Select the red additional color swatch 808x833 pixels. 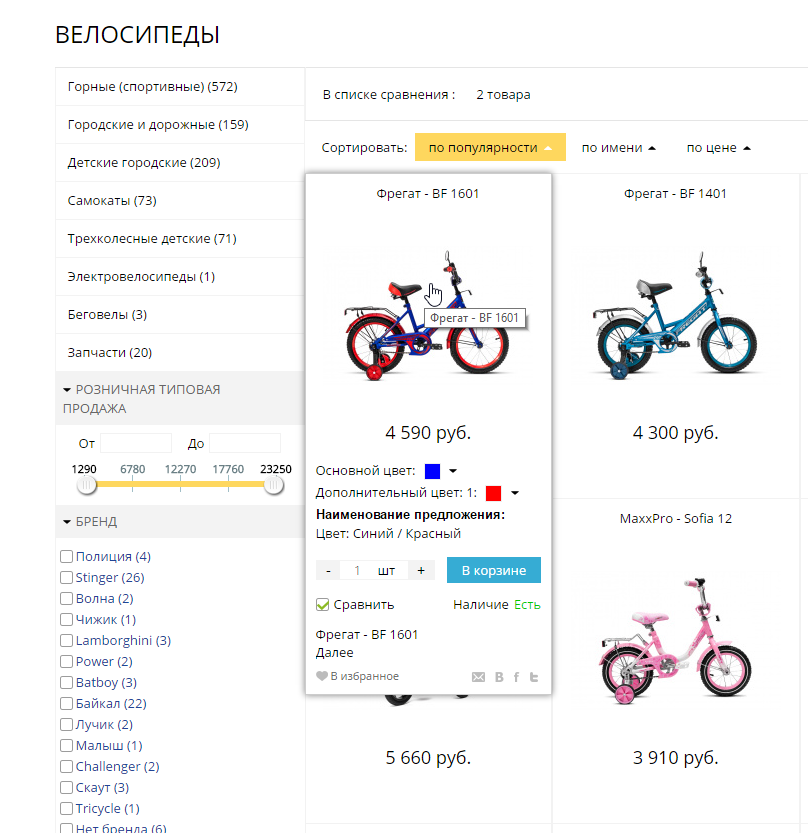(x=494, y=493)
